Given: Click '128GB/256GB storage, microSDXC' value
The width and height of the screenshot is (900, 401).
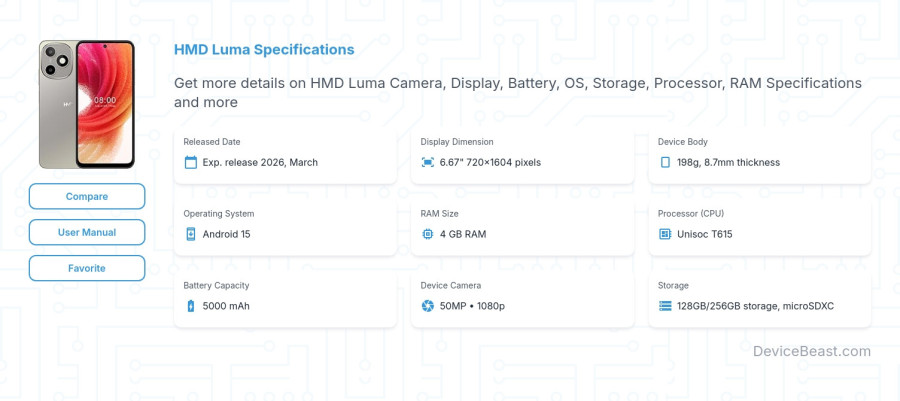Looking at the screenshot, I should pos(755,306).
